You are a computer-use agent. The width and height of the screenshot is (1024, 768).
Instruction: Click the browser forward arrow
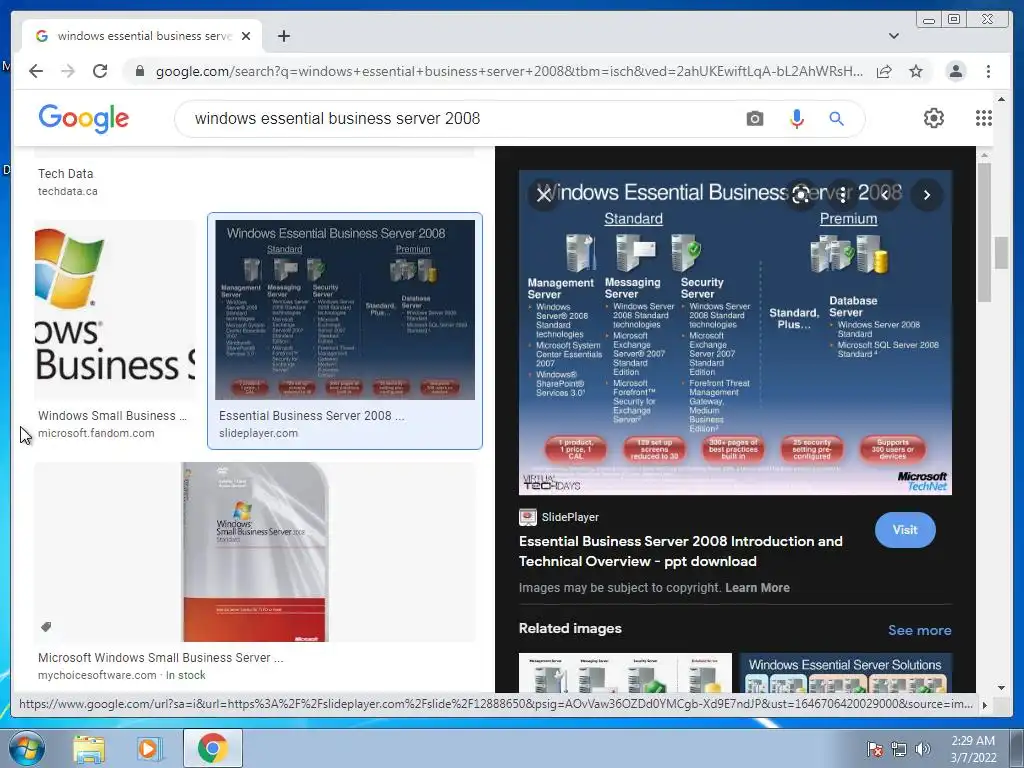tap(68, 71)
